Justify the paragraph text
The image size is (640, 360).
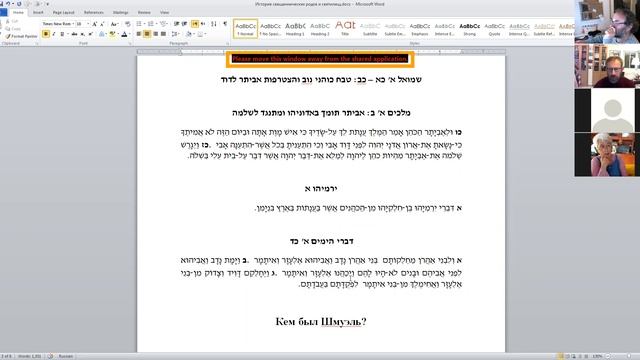coord(164,34)
